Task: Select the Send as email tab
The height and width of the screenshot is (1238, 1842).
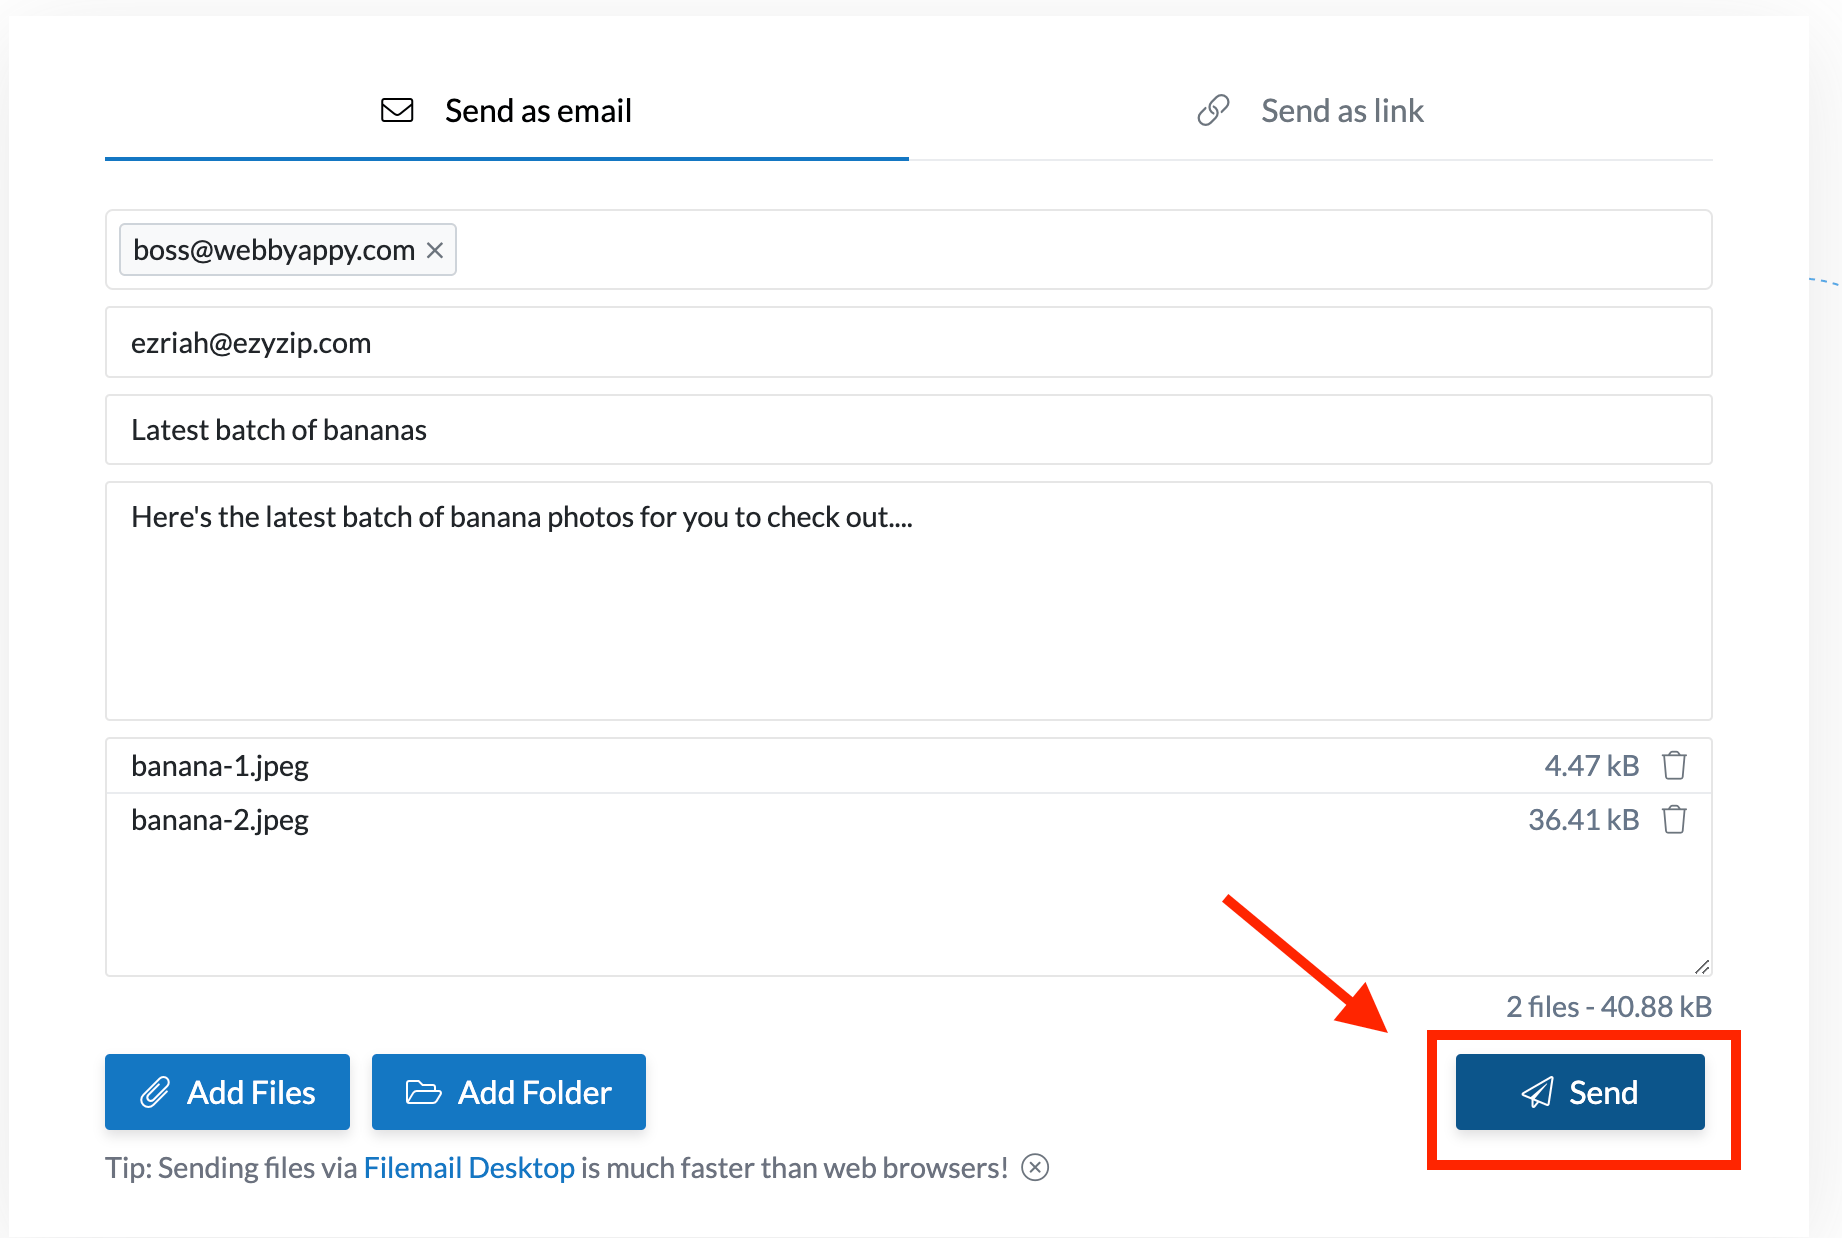Action: point(537,110)
